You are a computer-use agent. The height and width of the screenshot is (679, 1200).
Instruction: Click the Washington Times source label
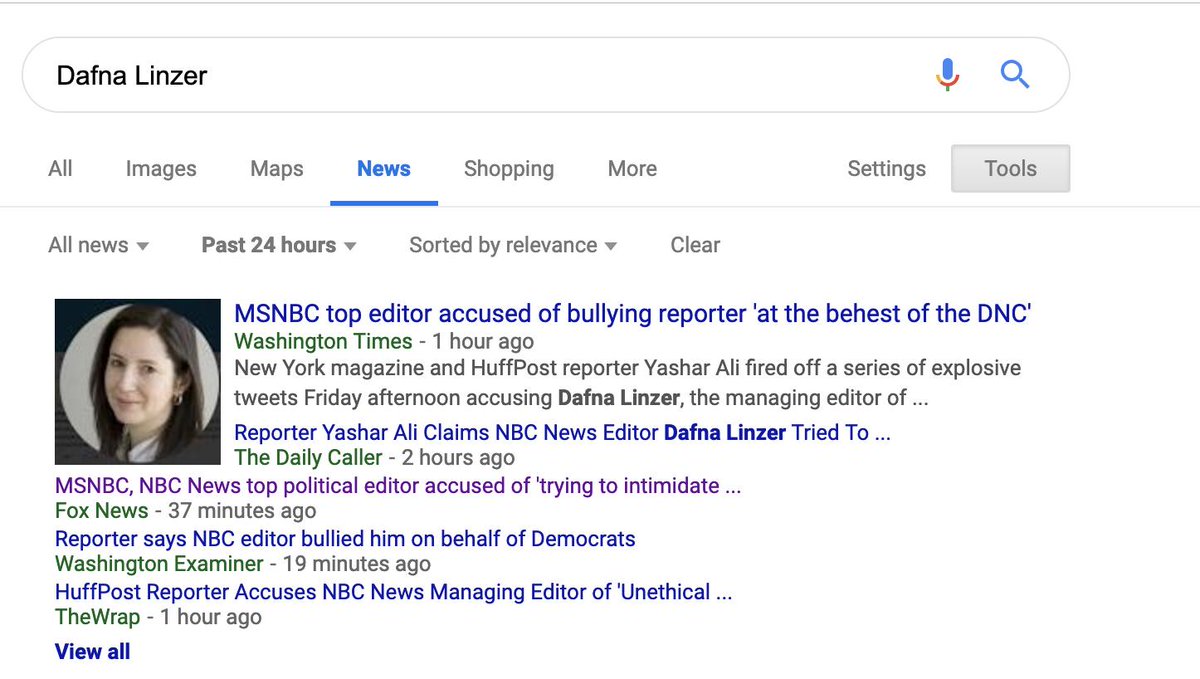(x=321, y=341)
